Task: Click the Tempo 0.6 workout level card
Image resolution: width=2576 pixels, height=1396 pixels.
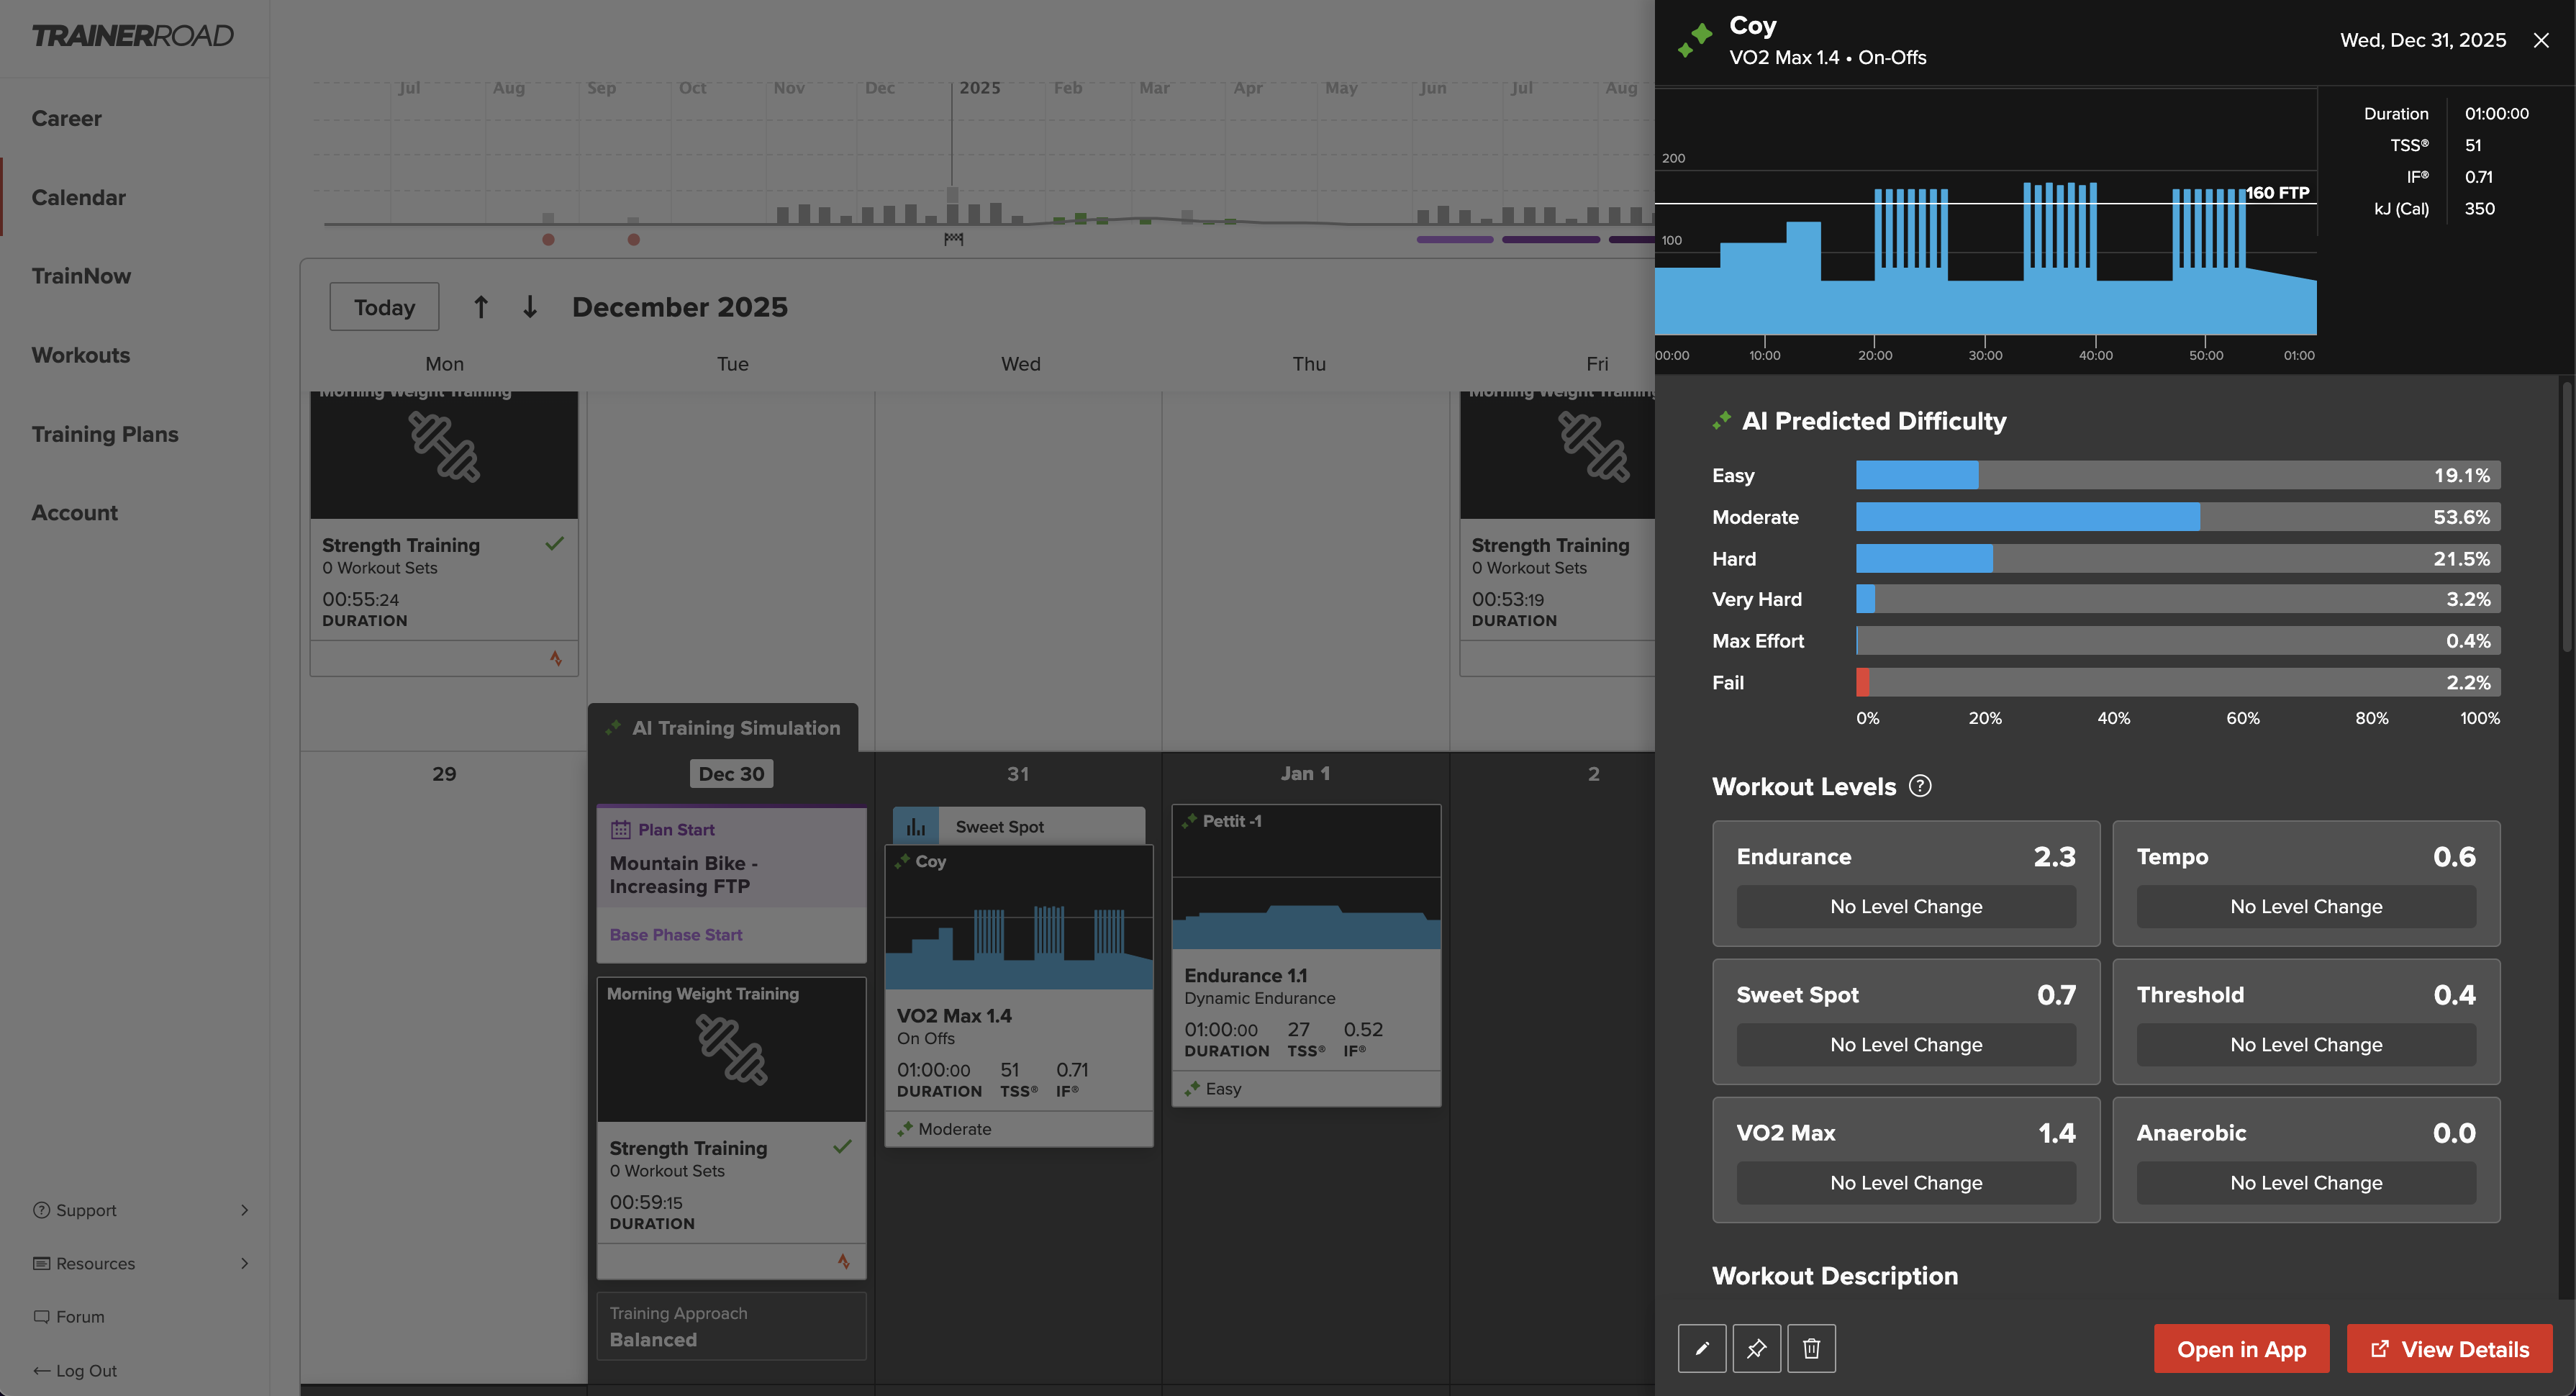Action: point(2306,884)
